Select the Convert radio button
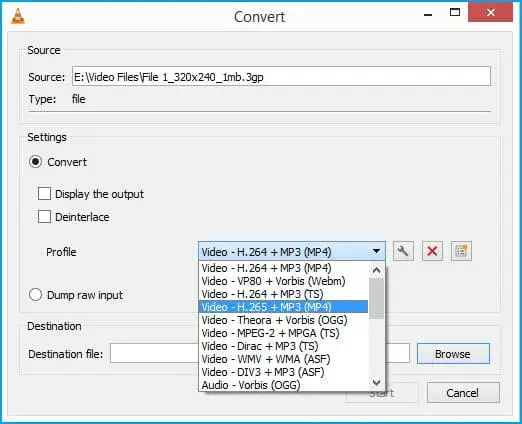522x424 pixels. (x=35, y=162)
